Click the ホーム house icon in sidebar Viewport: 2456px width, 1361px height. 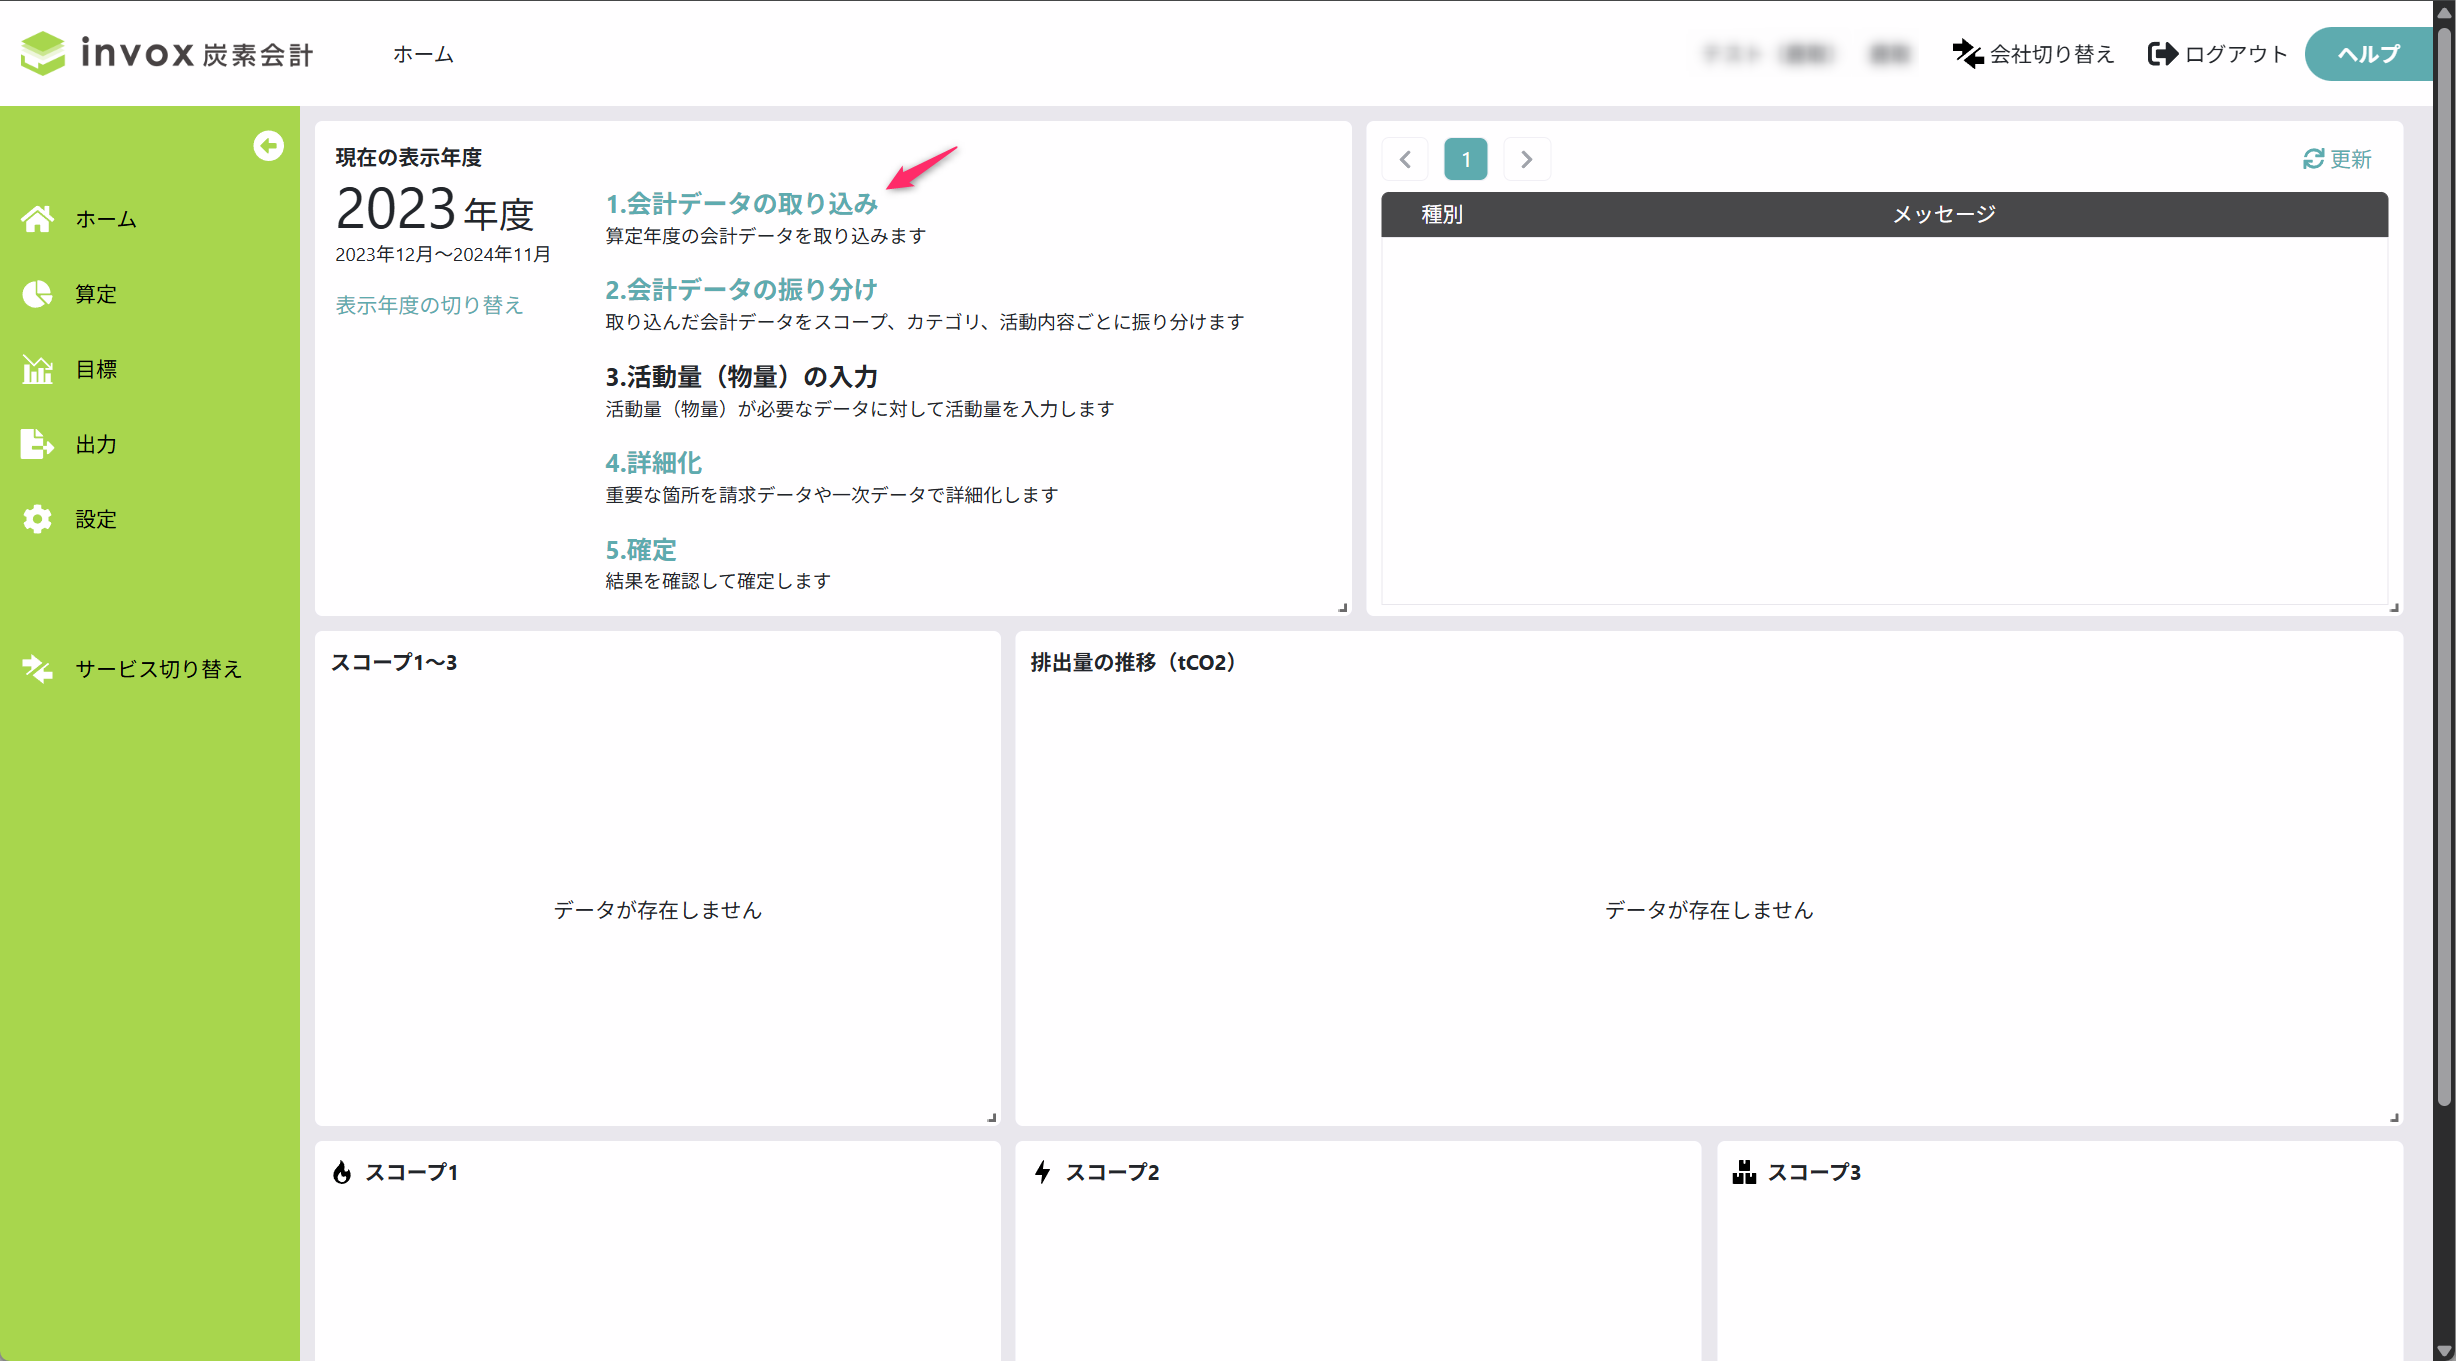[38, 218]
